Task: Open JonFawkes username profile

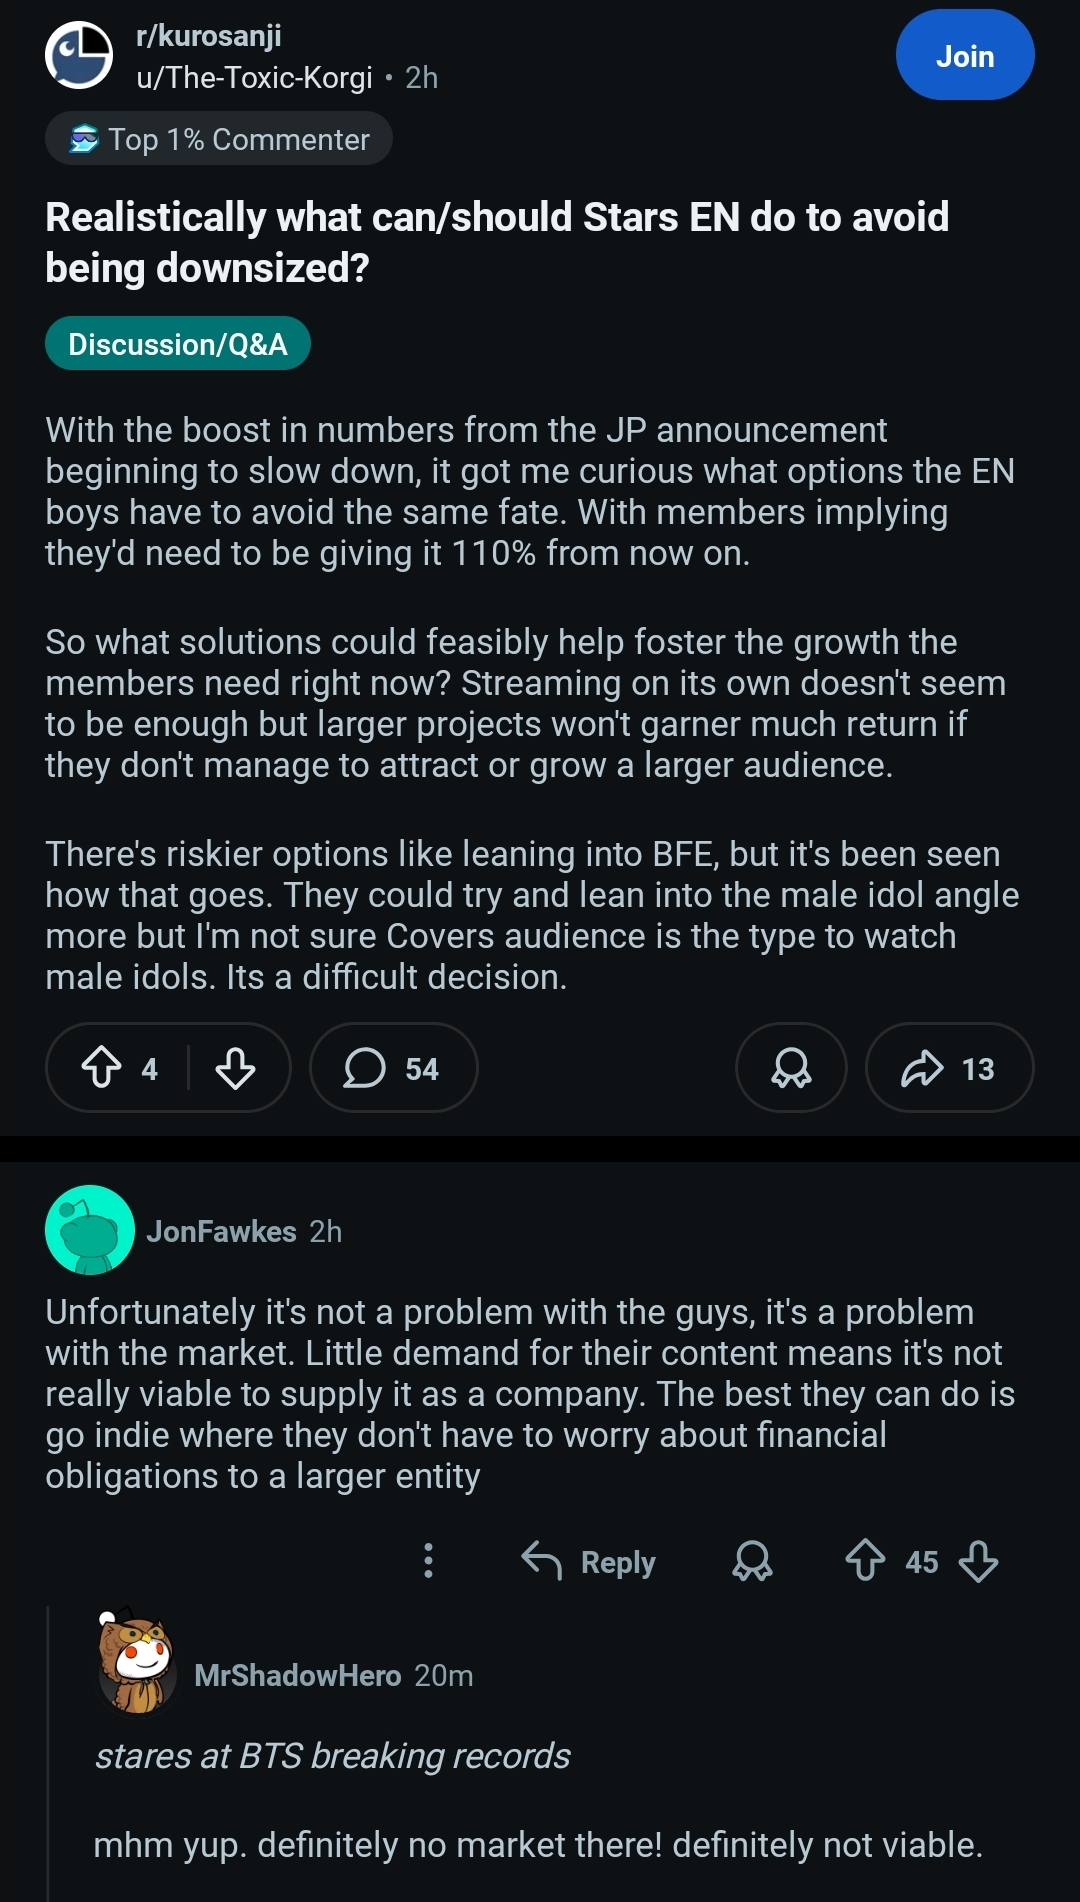Action: (x=221, y=1231)
